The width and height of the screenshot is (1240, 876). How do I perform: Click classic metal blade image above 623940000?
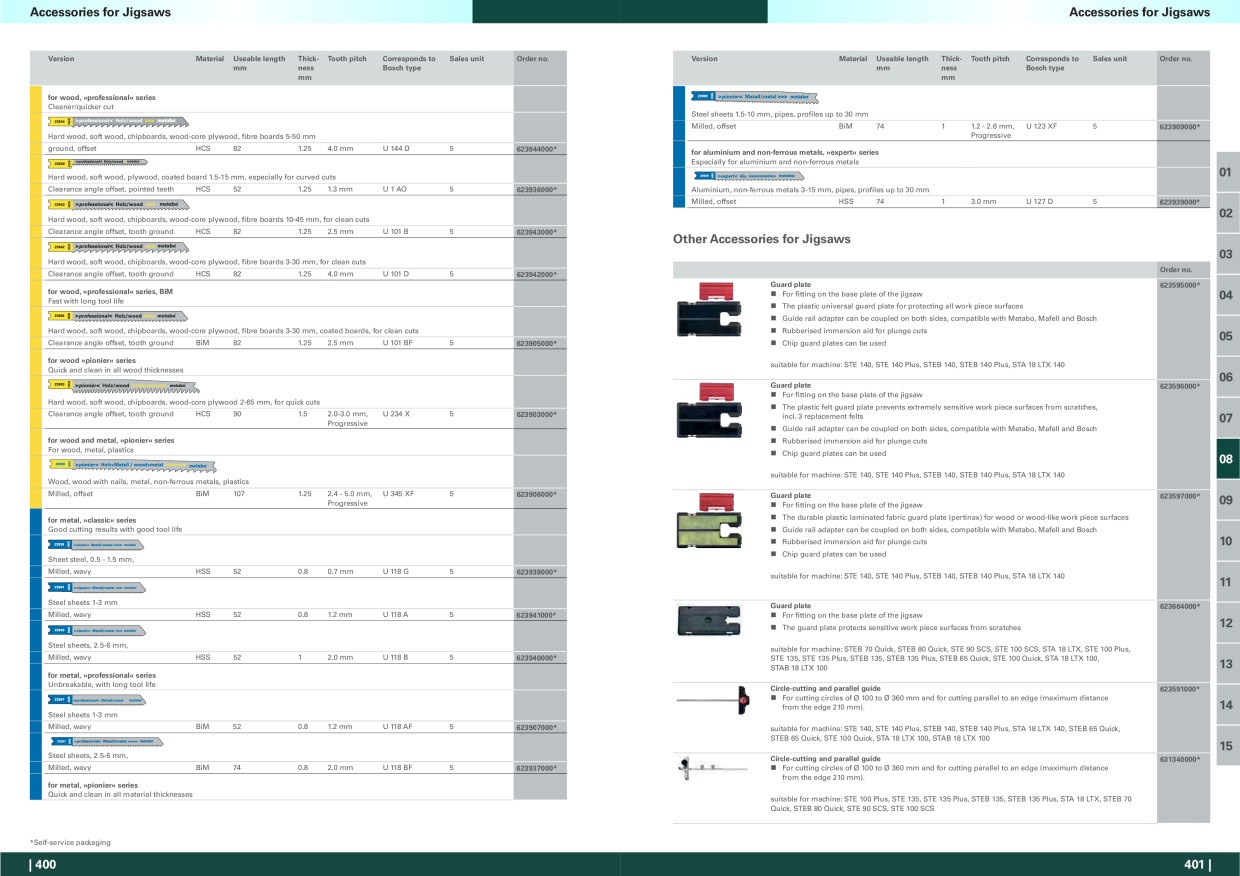click(96, 630)
